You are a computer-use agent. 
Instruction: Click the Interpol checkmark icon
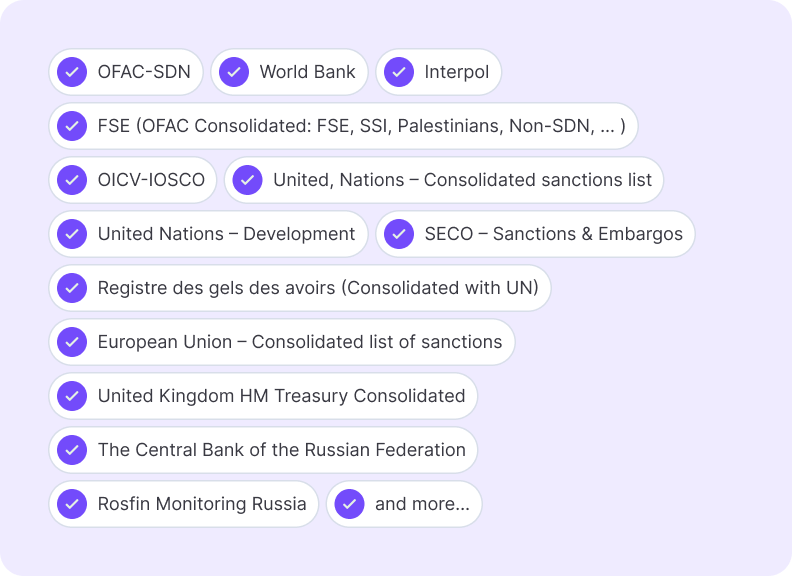pyautogui.click(x=399, y=72)
